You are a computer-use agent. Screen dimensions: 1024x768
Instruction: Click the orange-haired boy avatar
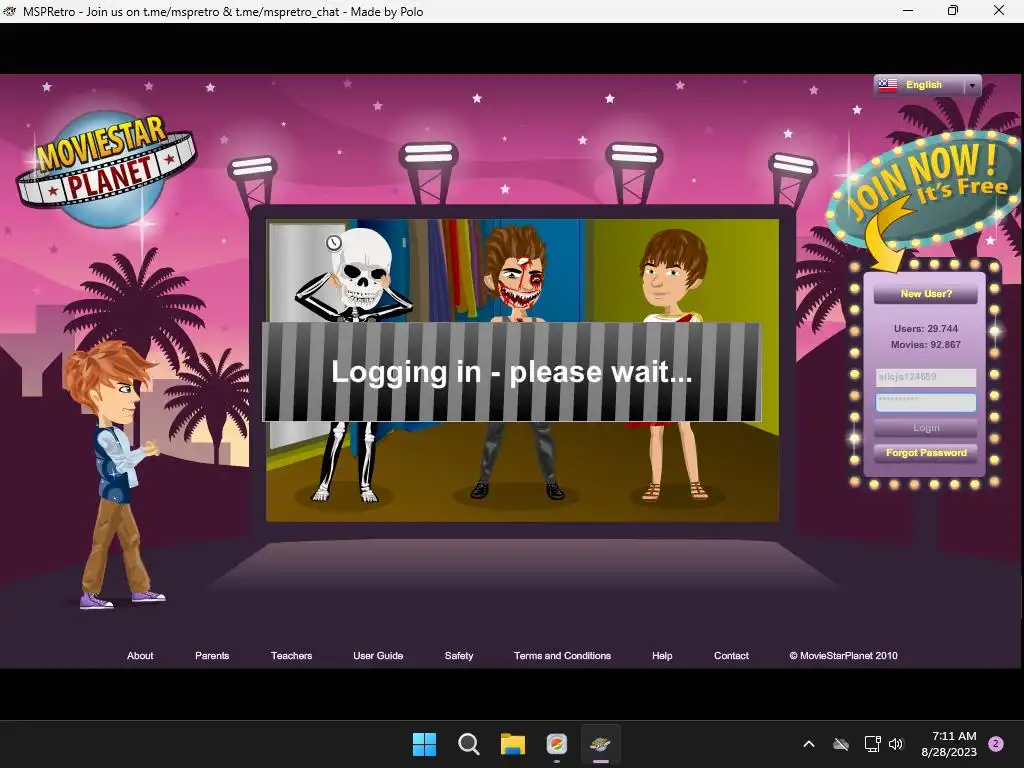pos(114,473)
